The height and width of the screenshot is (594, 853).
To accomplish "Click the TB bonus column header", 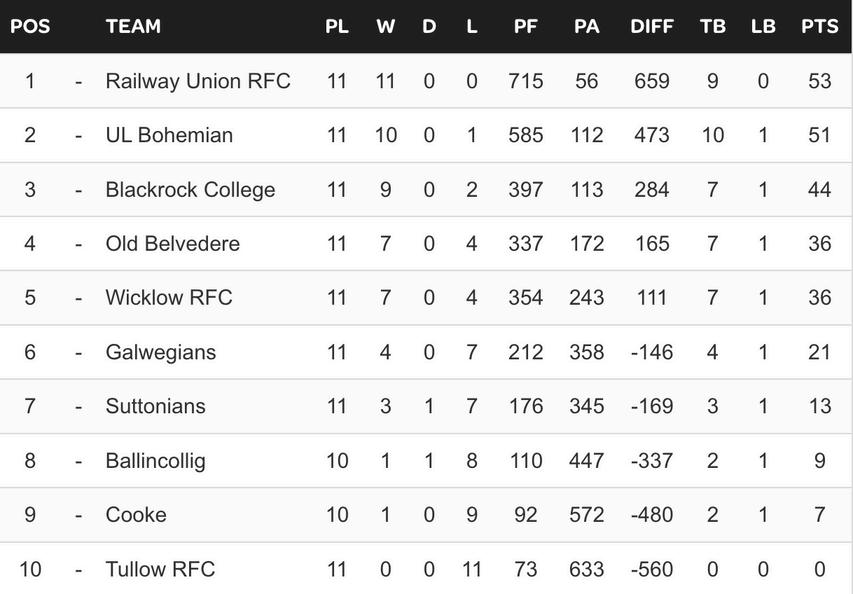I will [713, 27].
